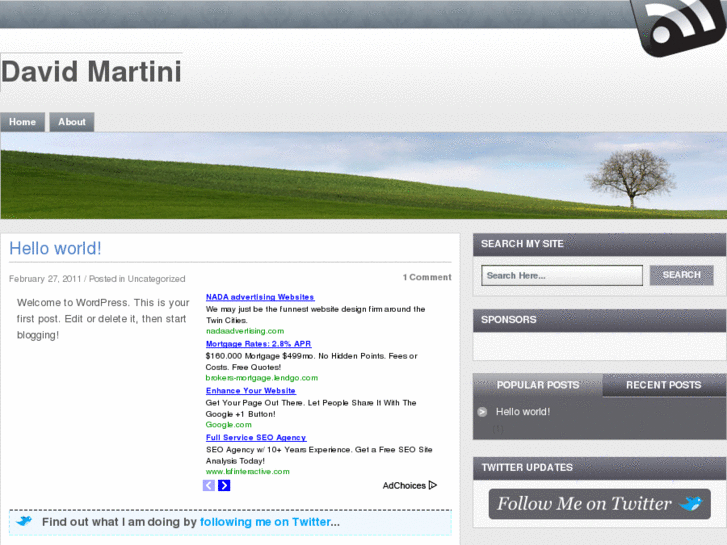Open the About menu item
Screen dimensions: 727x545
pyautogui.click(x=72, y=122)
